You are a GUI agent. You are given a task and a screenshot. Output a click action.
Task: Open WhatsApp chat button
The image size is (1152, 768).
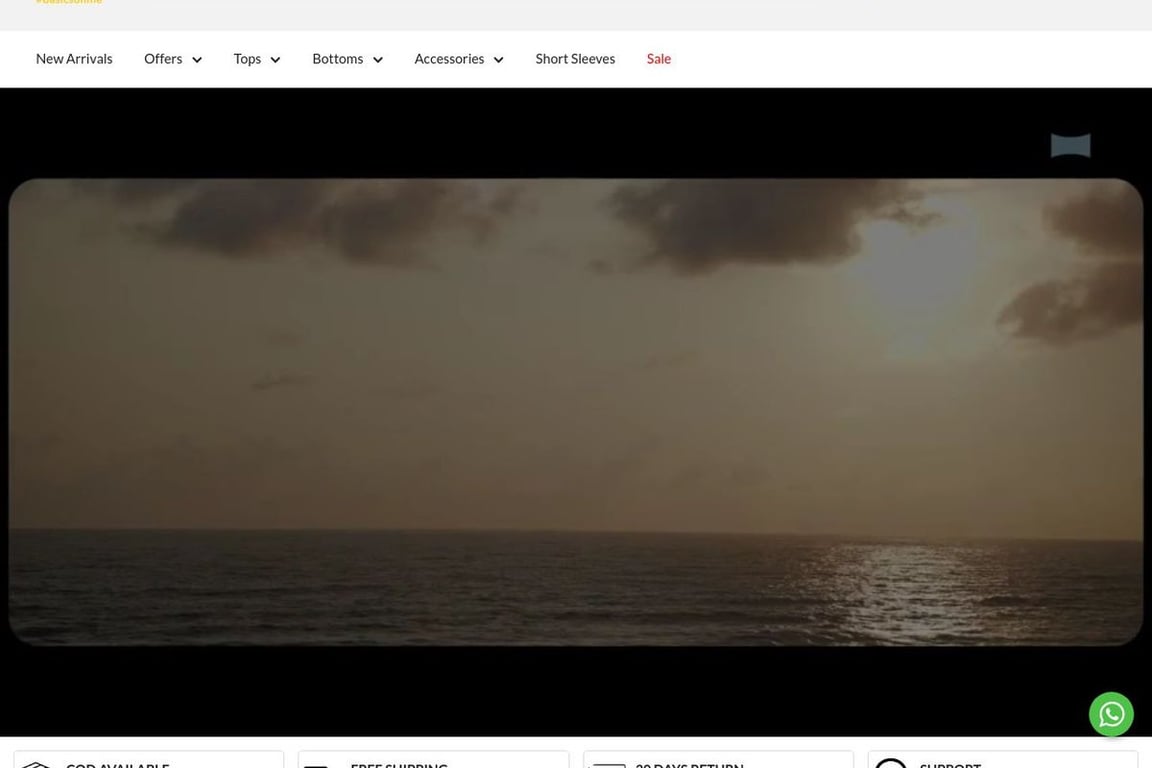1111,714
